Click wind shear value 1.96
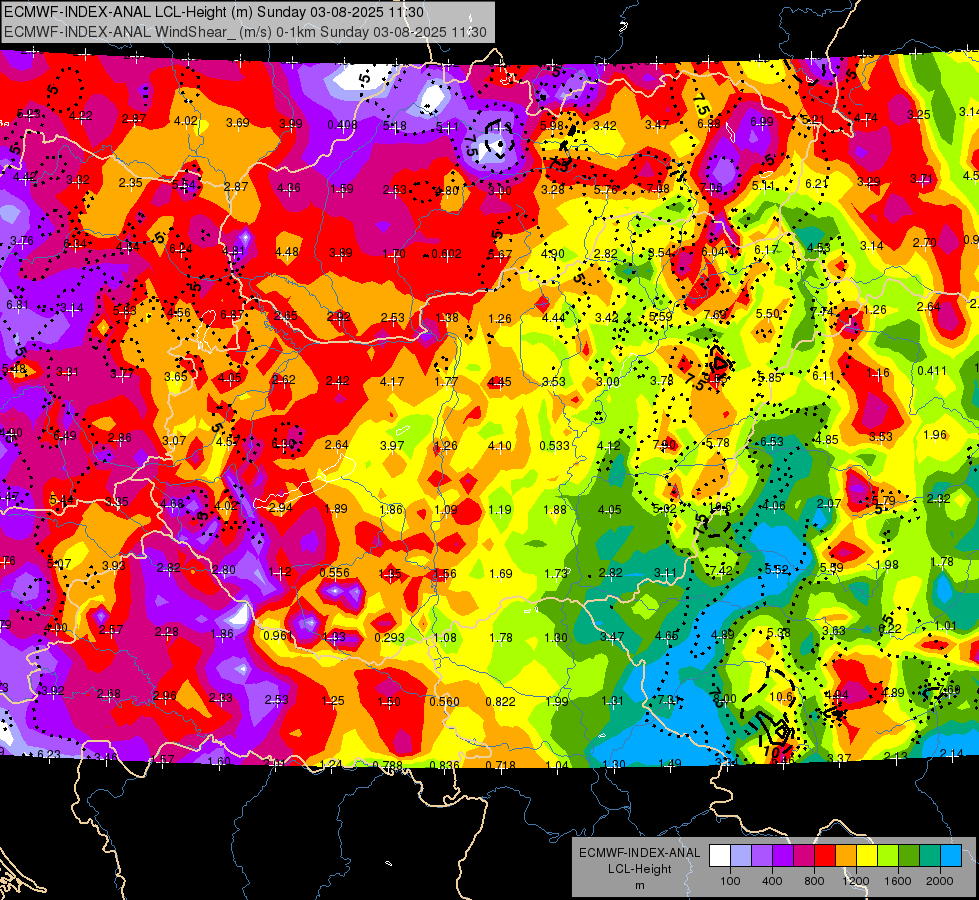The height and width of the screenshot is (900, 979). tap(935, 434)
